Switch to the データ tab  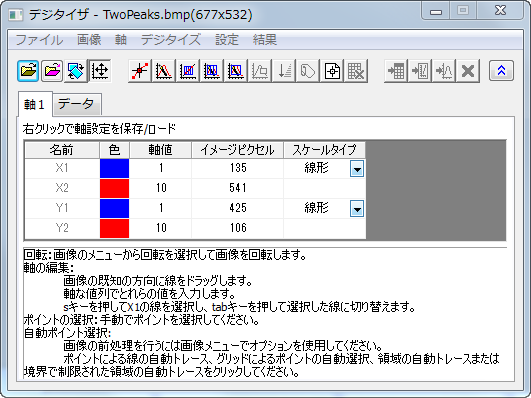pyautogui.click(x=77, y=104)
